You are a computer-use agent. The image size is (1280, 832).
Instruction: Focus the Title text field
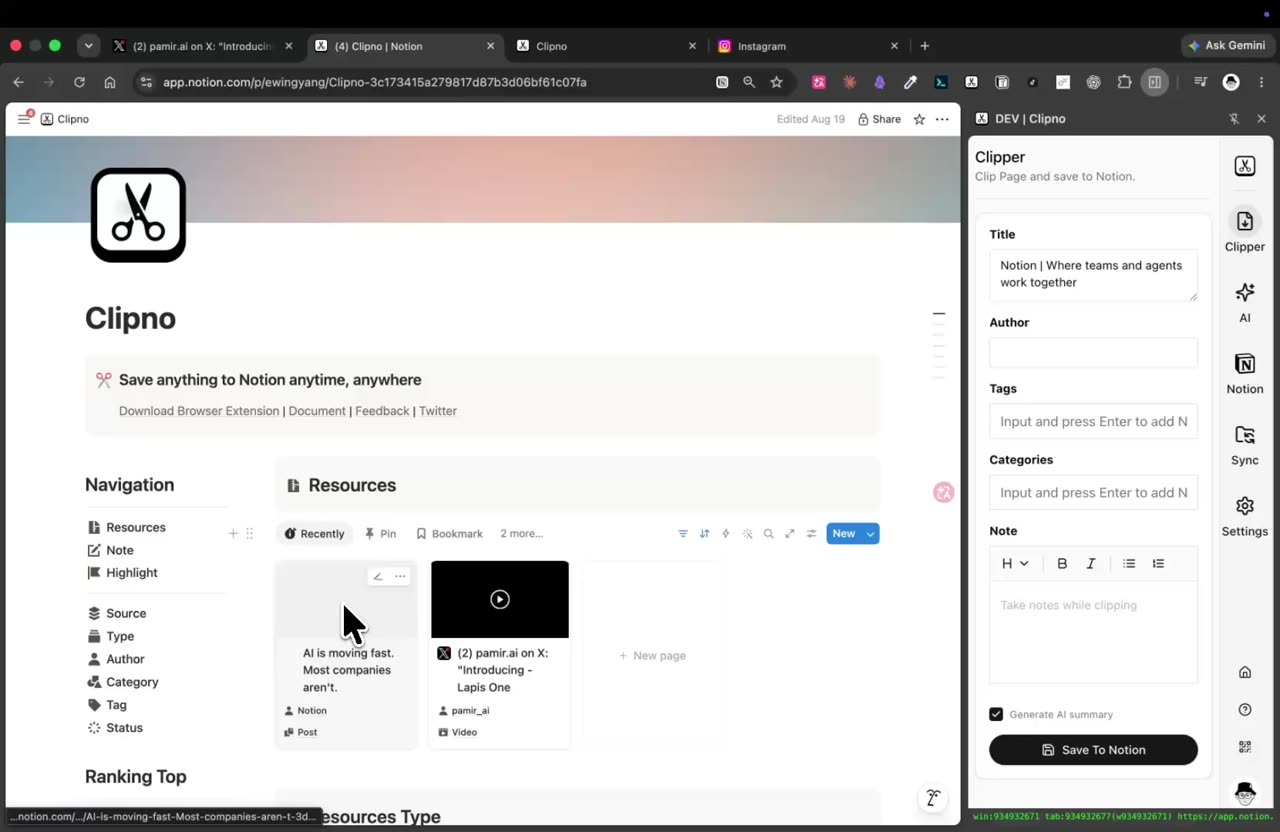(1093, 275)
